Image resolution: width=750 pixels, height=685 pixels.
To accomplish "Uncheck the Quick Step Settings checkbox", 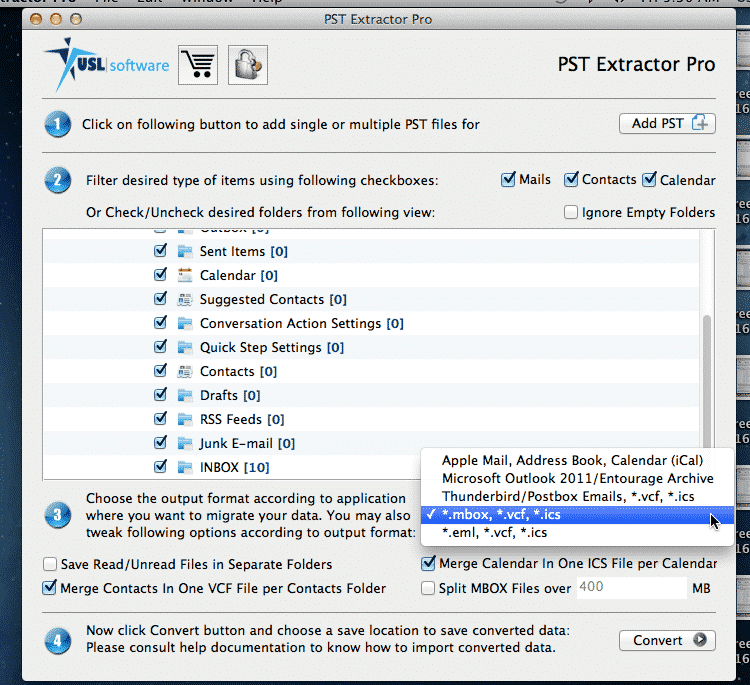I will click(161, 346).
